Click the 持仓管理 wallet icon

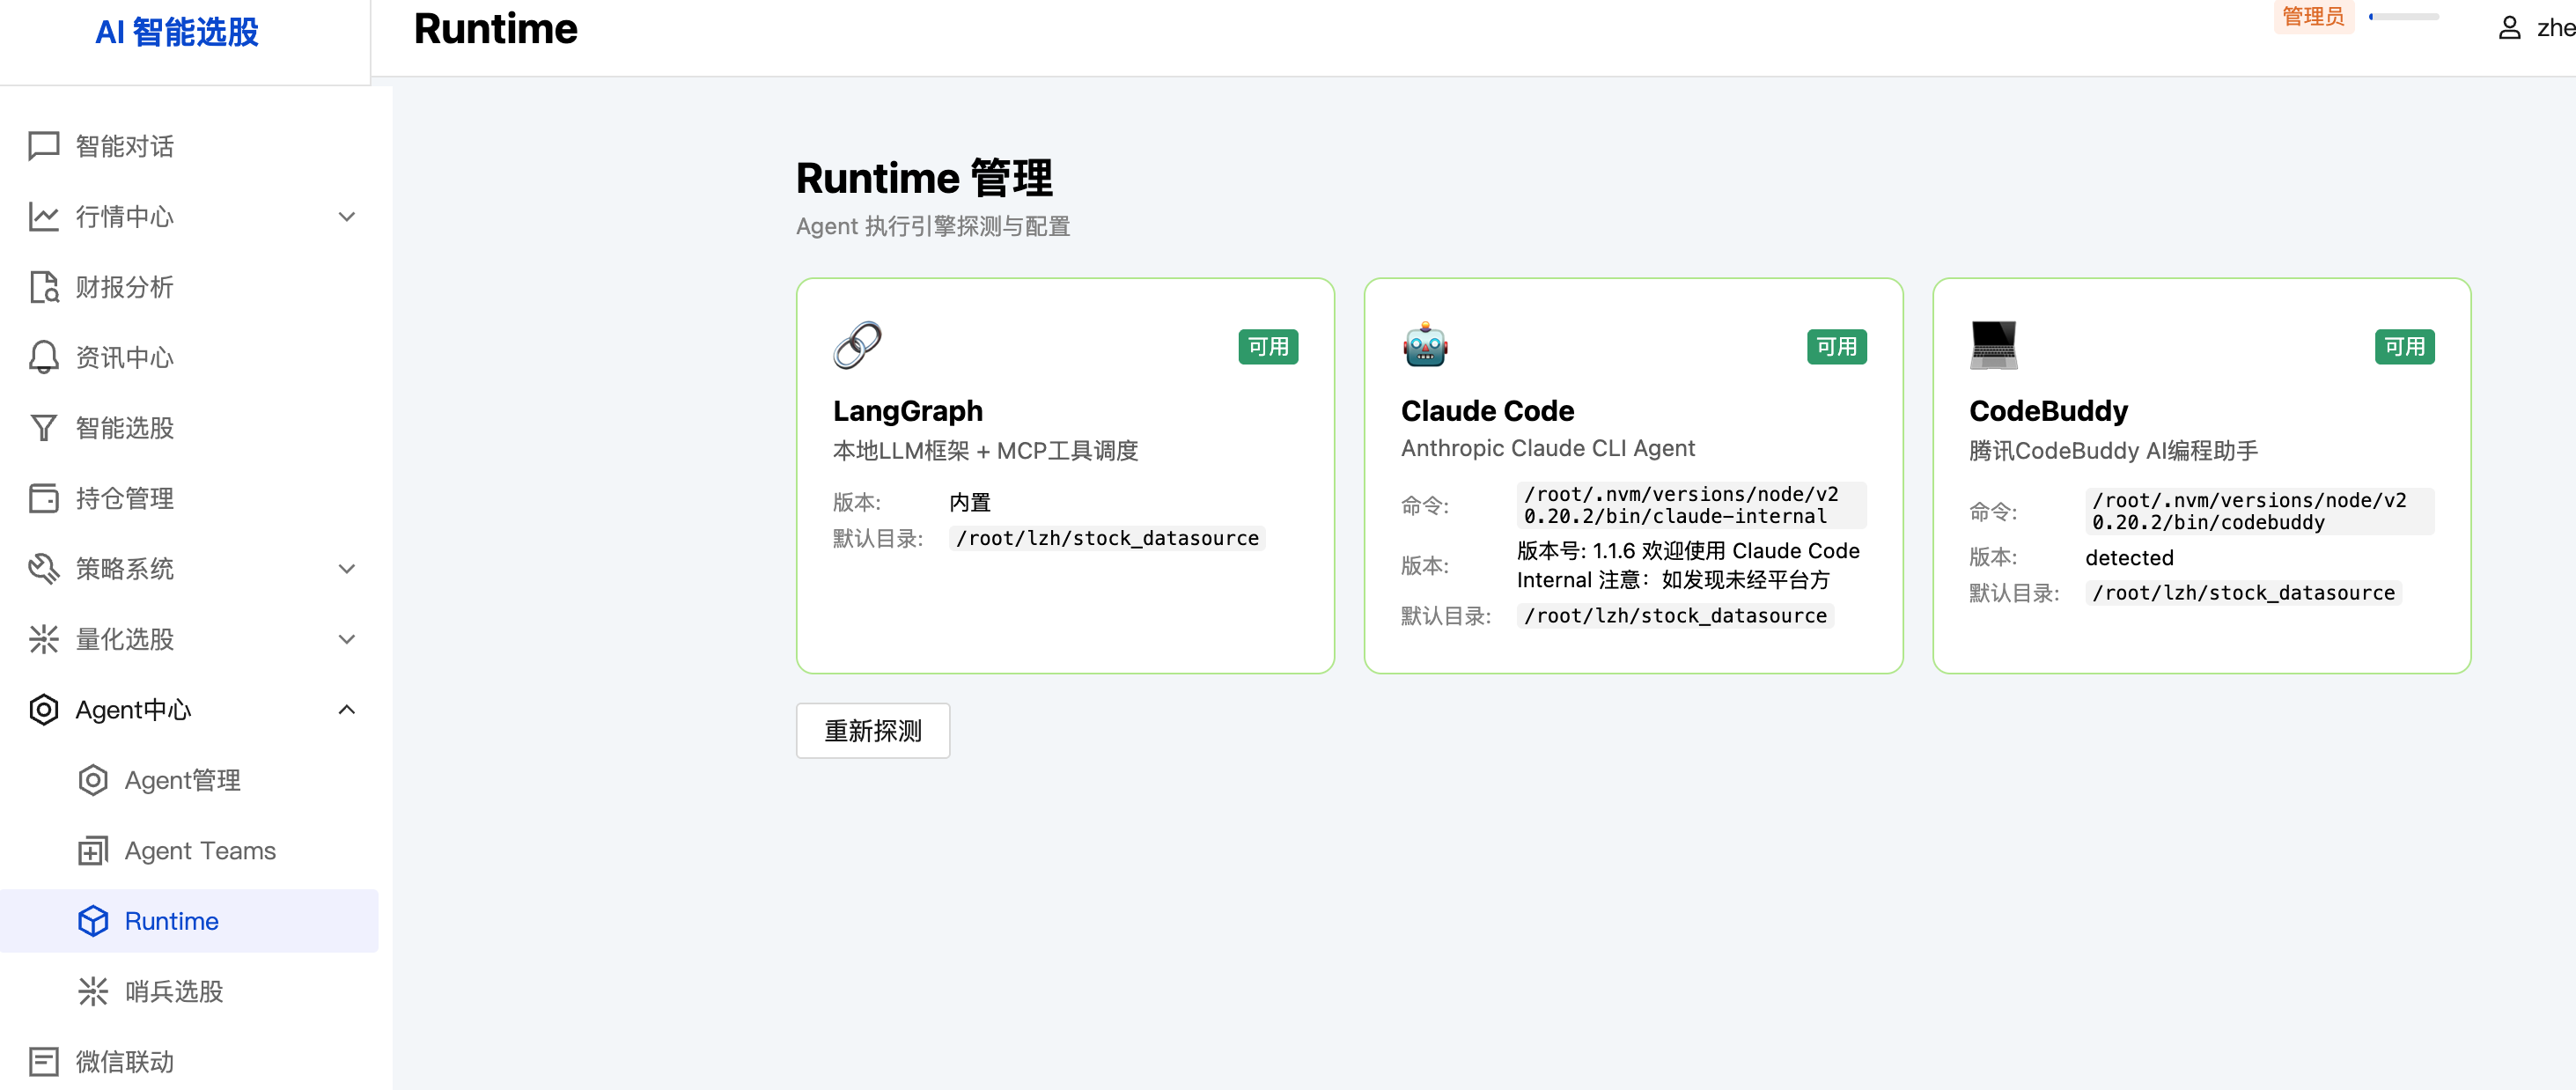44,498
